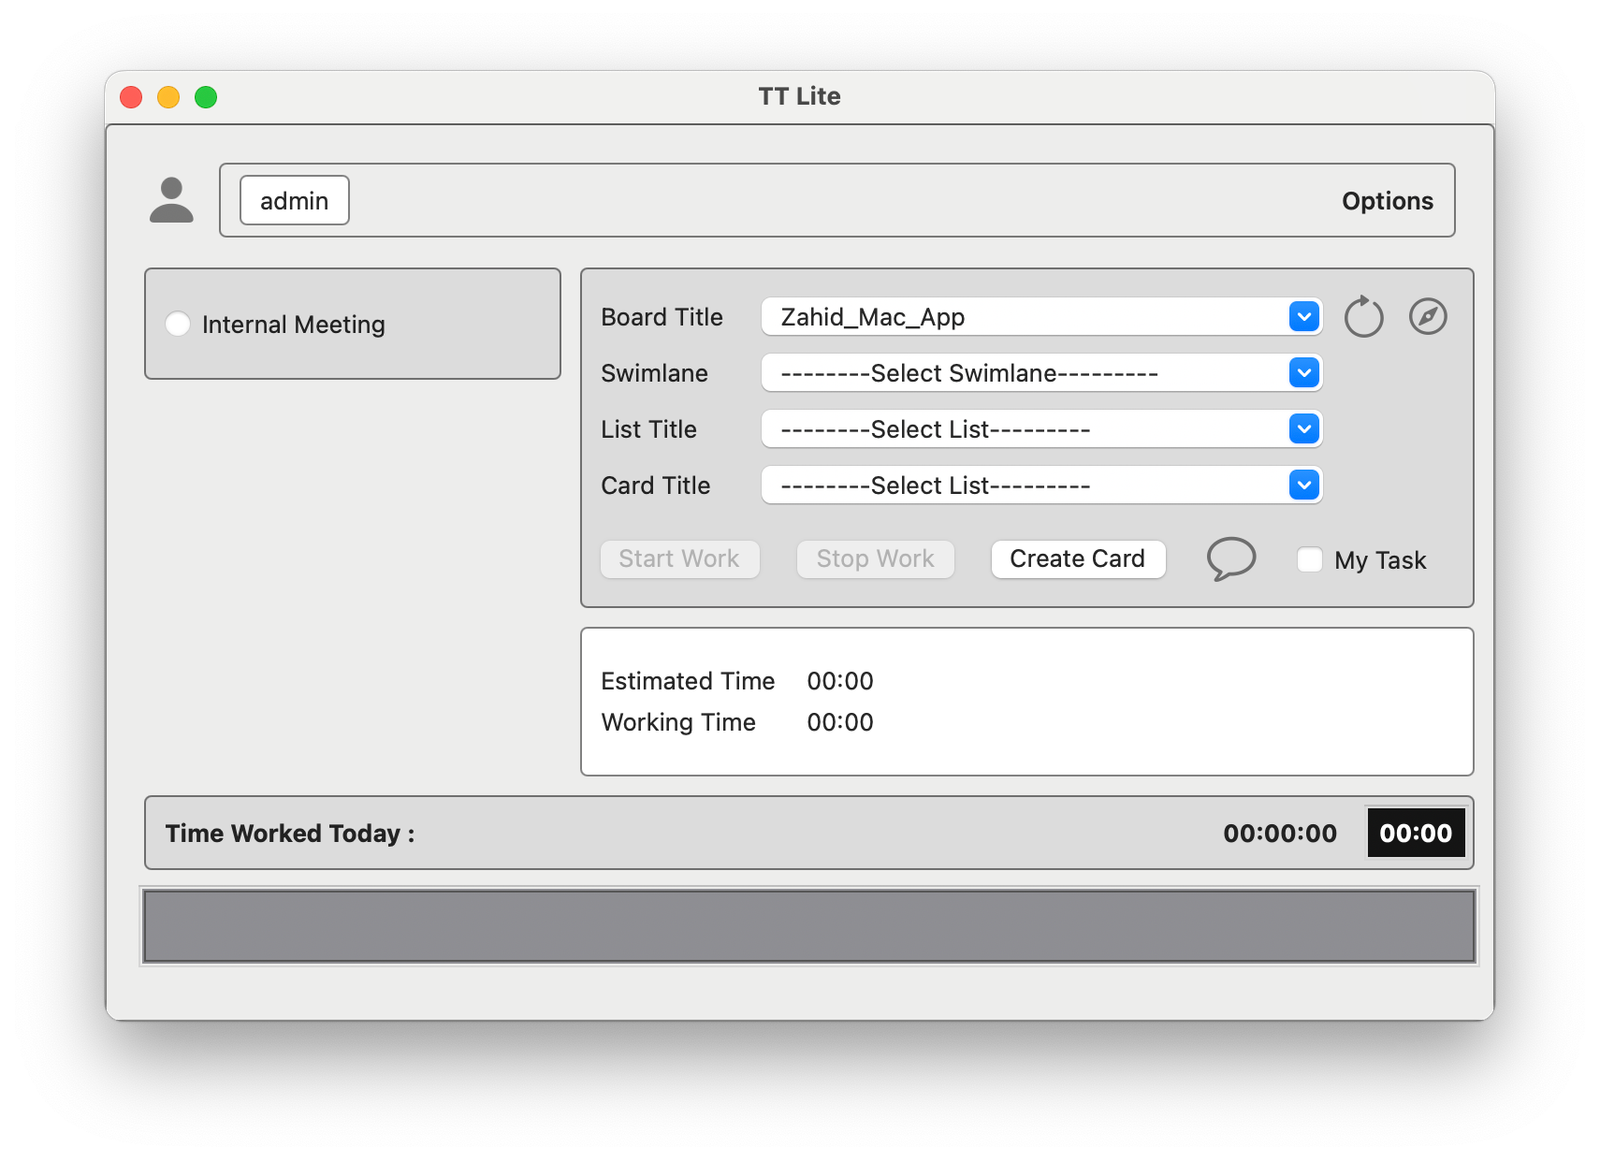Click the Start Work button
Viewport: 1600px width, 1160px height.
pos(679,559)
